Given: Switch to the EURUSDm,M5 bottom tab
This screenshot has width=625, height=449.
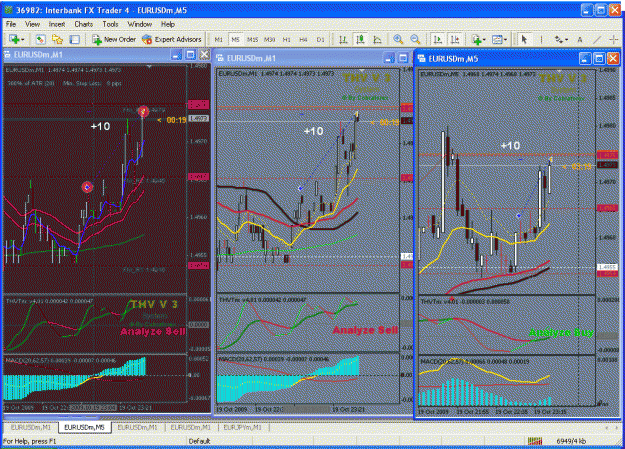Looking at the screenshot, I should click(84, 427).
